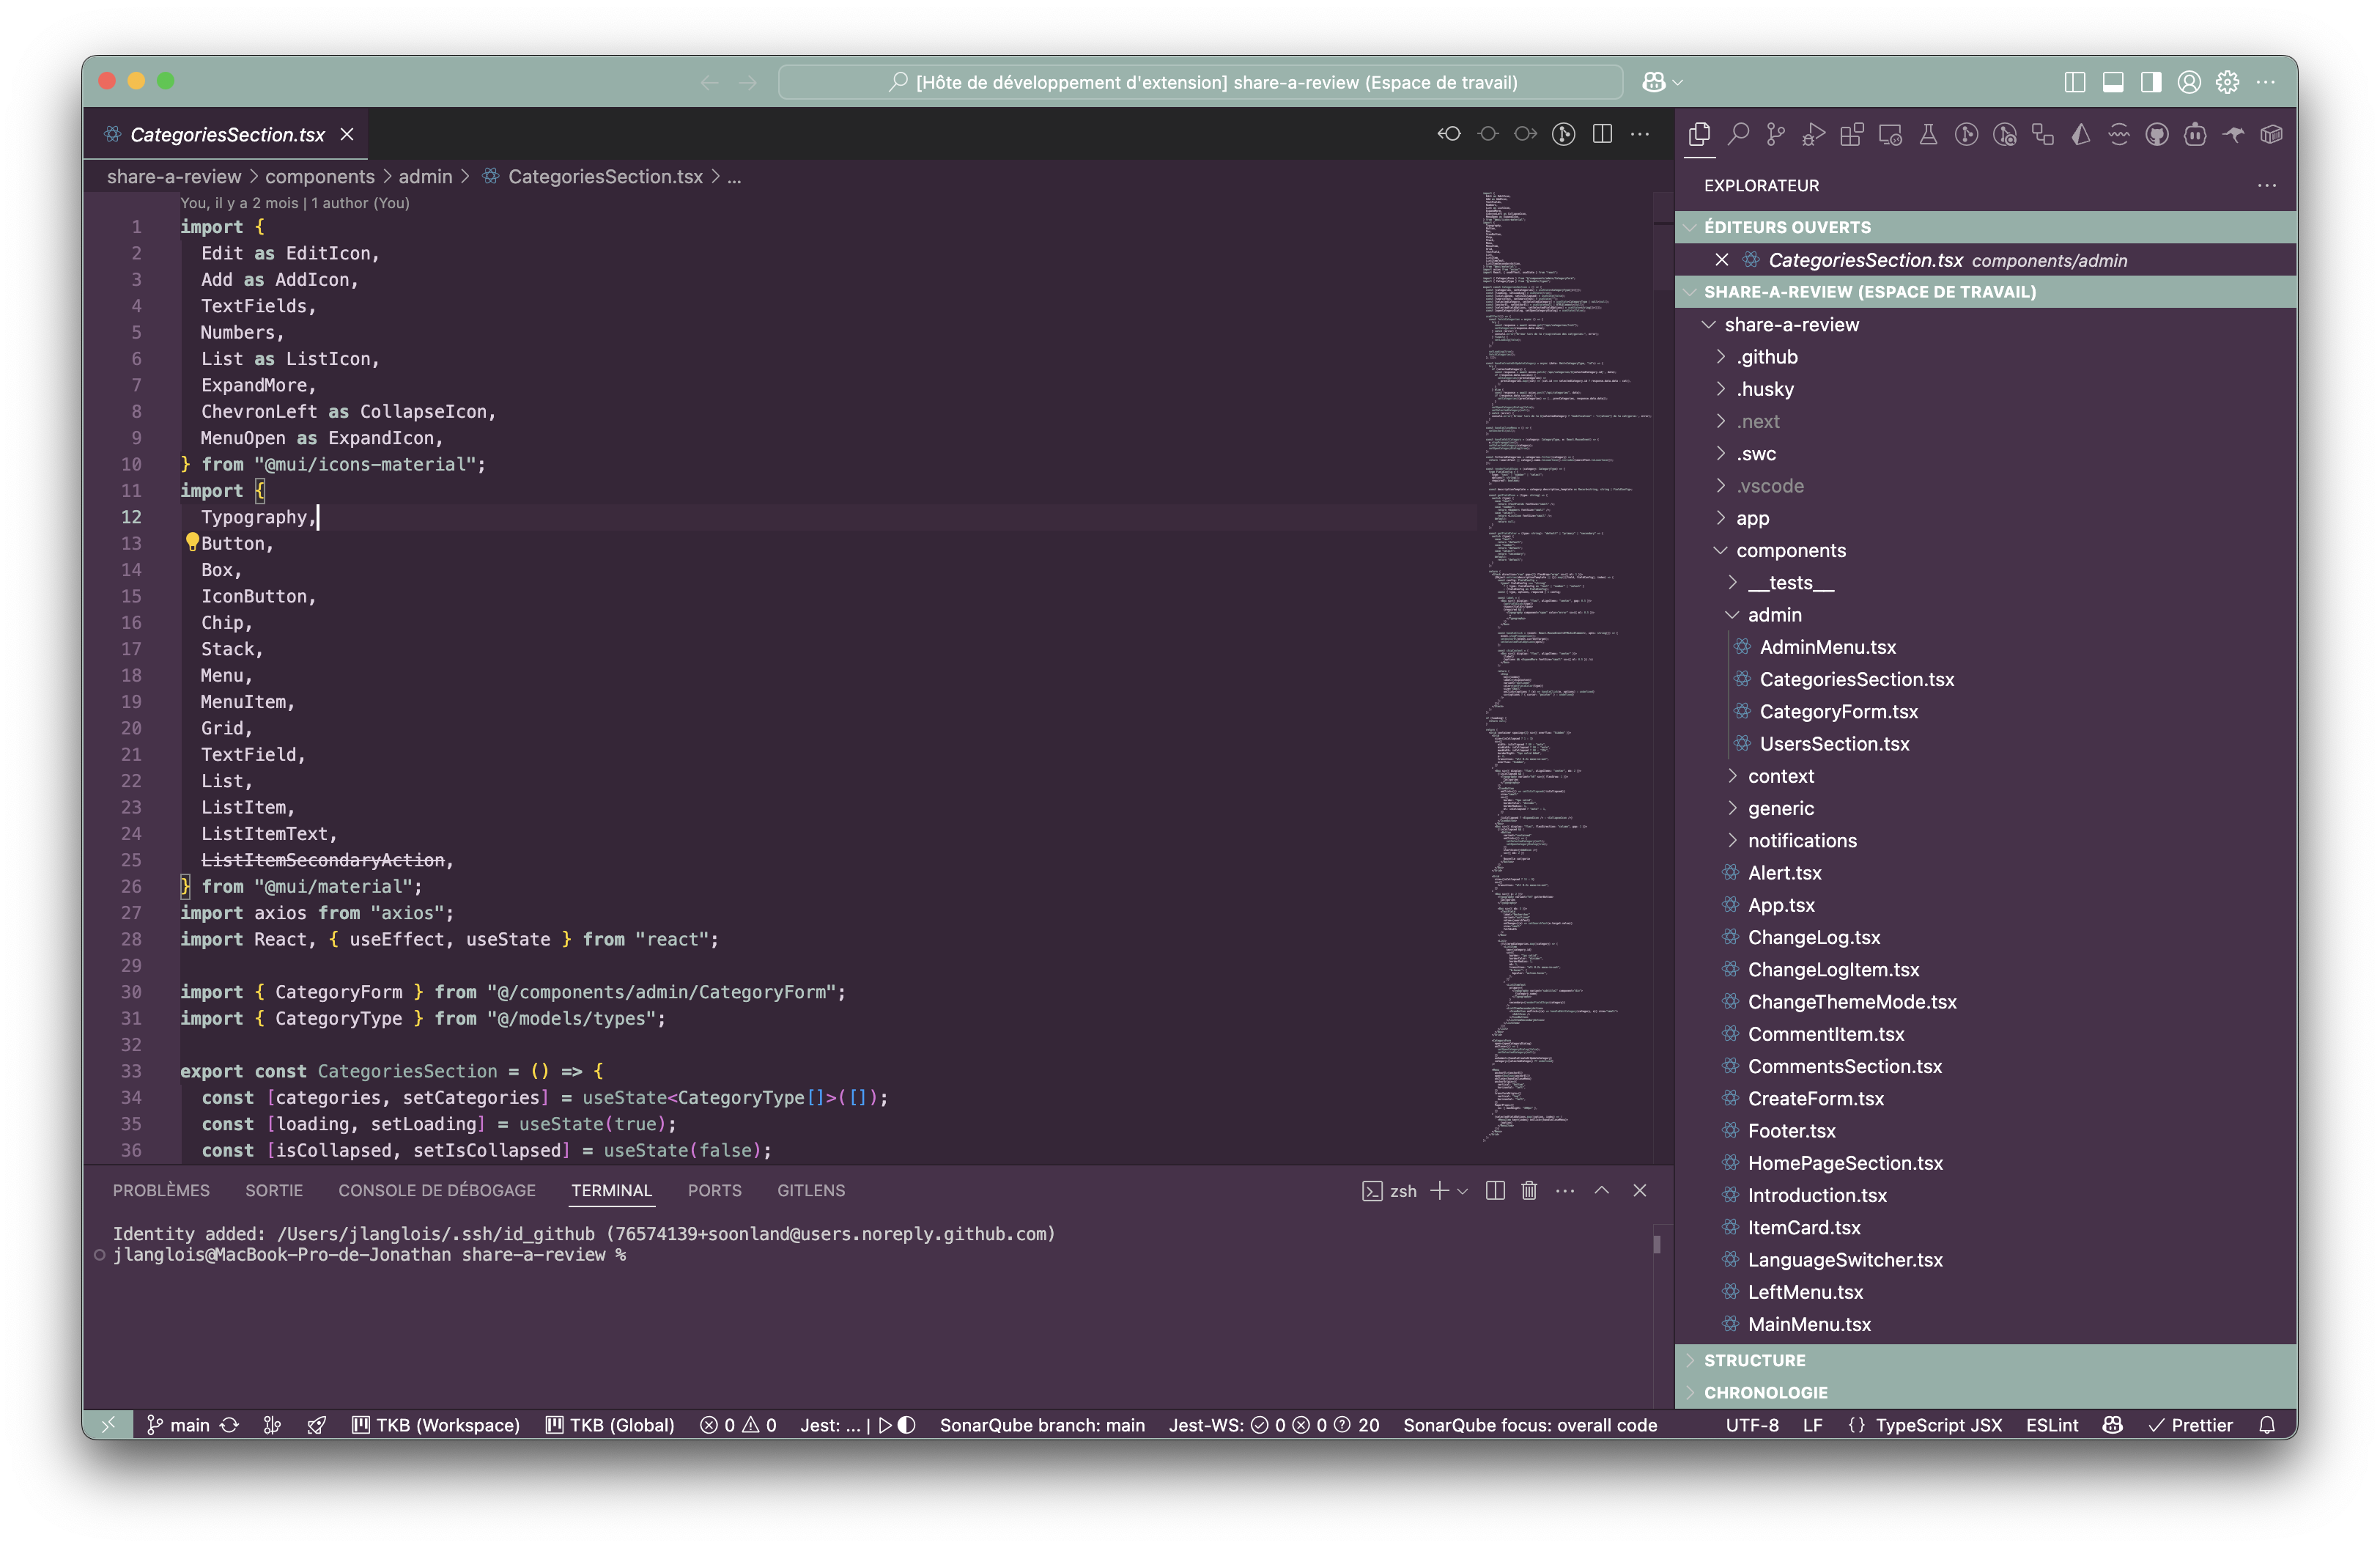Click the split editor icon

click(x=1602, y=134)
